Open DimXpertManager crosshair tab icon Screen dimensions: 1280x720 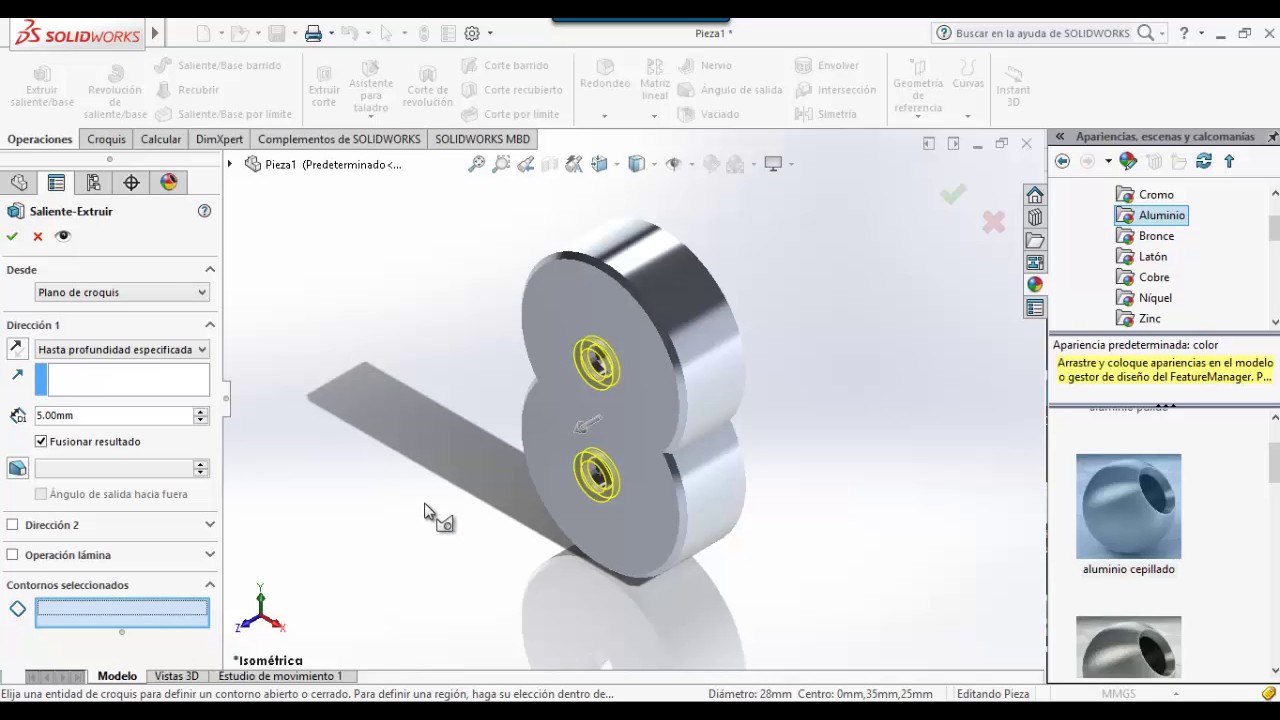[x=131, y=182]
